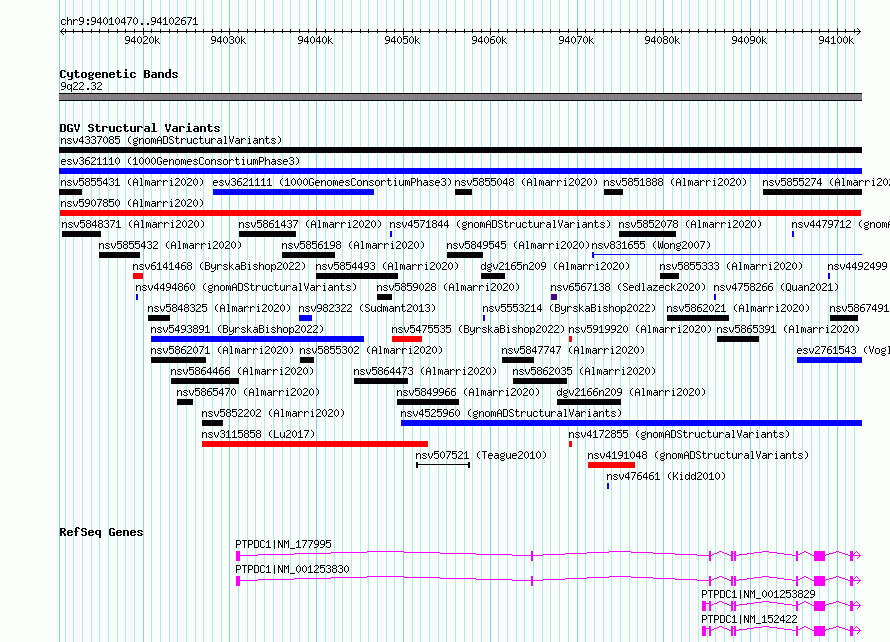Select the nsv5848371 (Almarri2020) label
This screenshot has width=890, height=642.
pos(133,224)
